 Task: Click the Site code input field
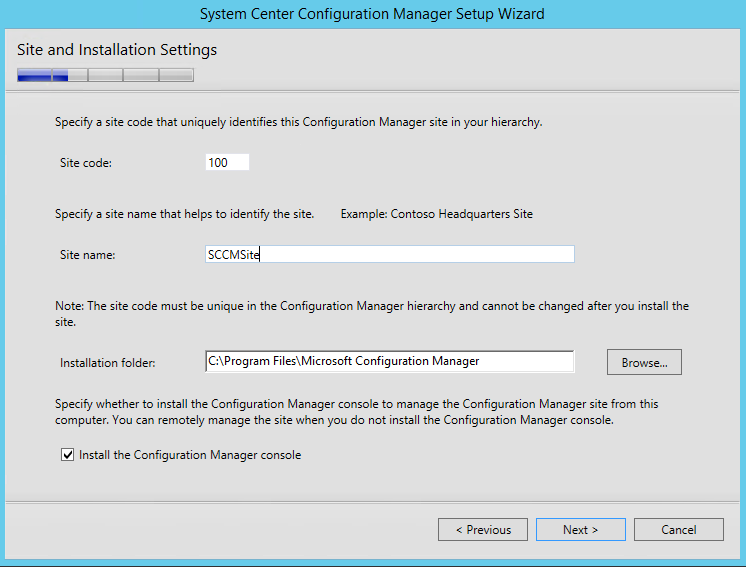point(227,162)
